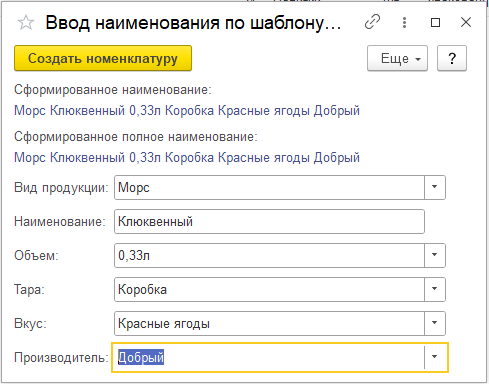Viewport: 489px width, 384px height.
Task: Click the Производитель field showing Добрый
Action: pyautogui.click(x=269, y=357)
